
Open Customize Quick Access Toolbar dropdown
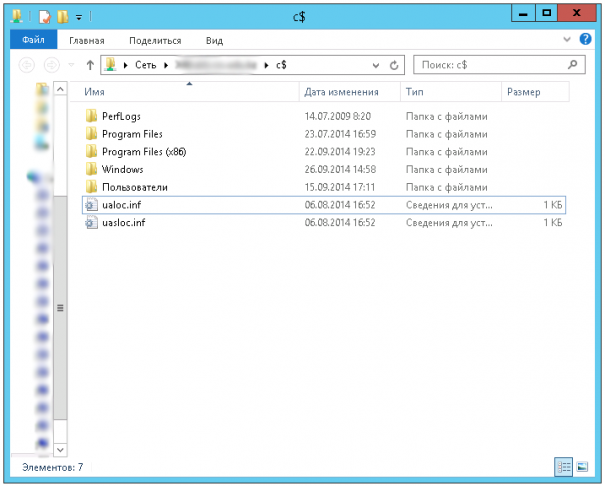coord(79,18)
